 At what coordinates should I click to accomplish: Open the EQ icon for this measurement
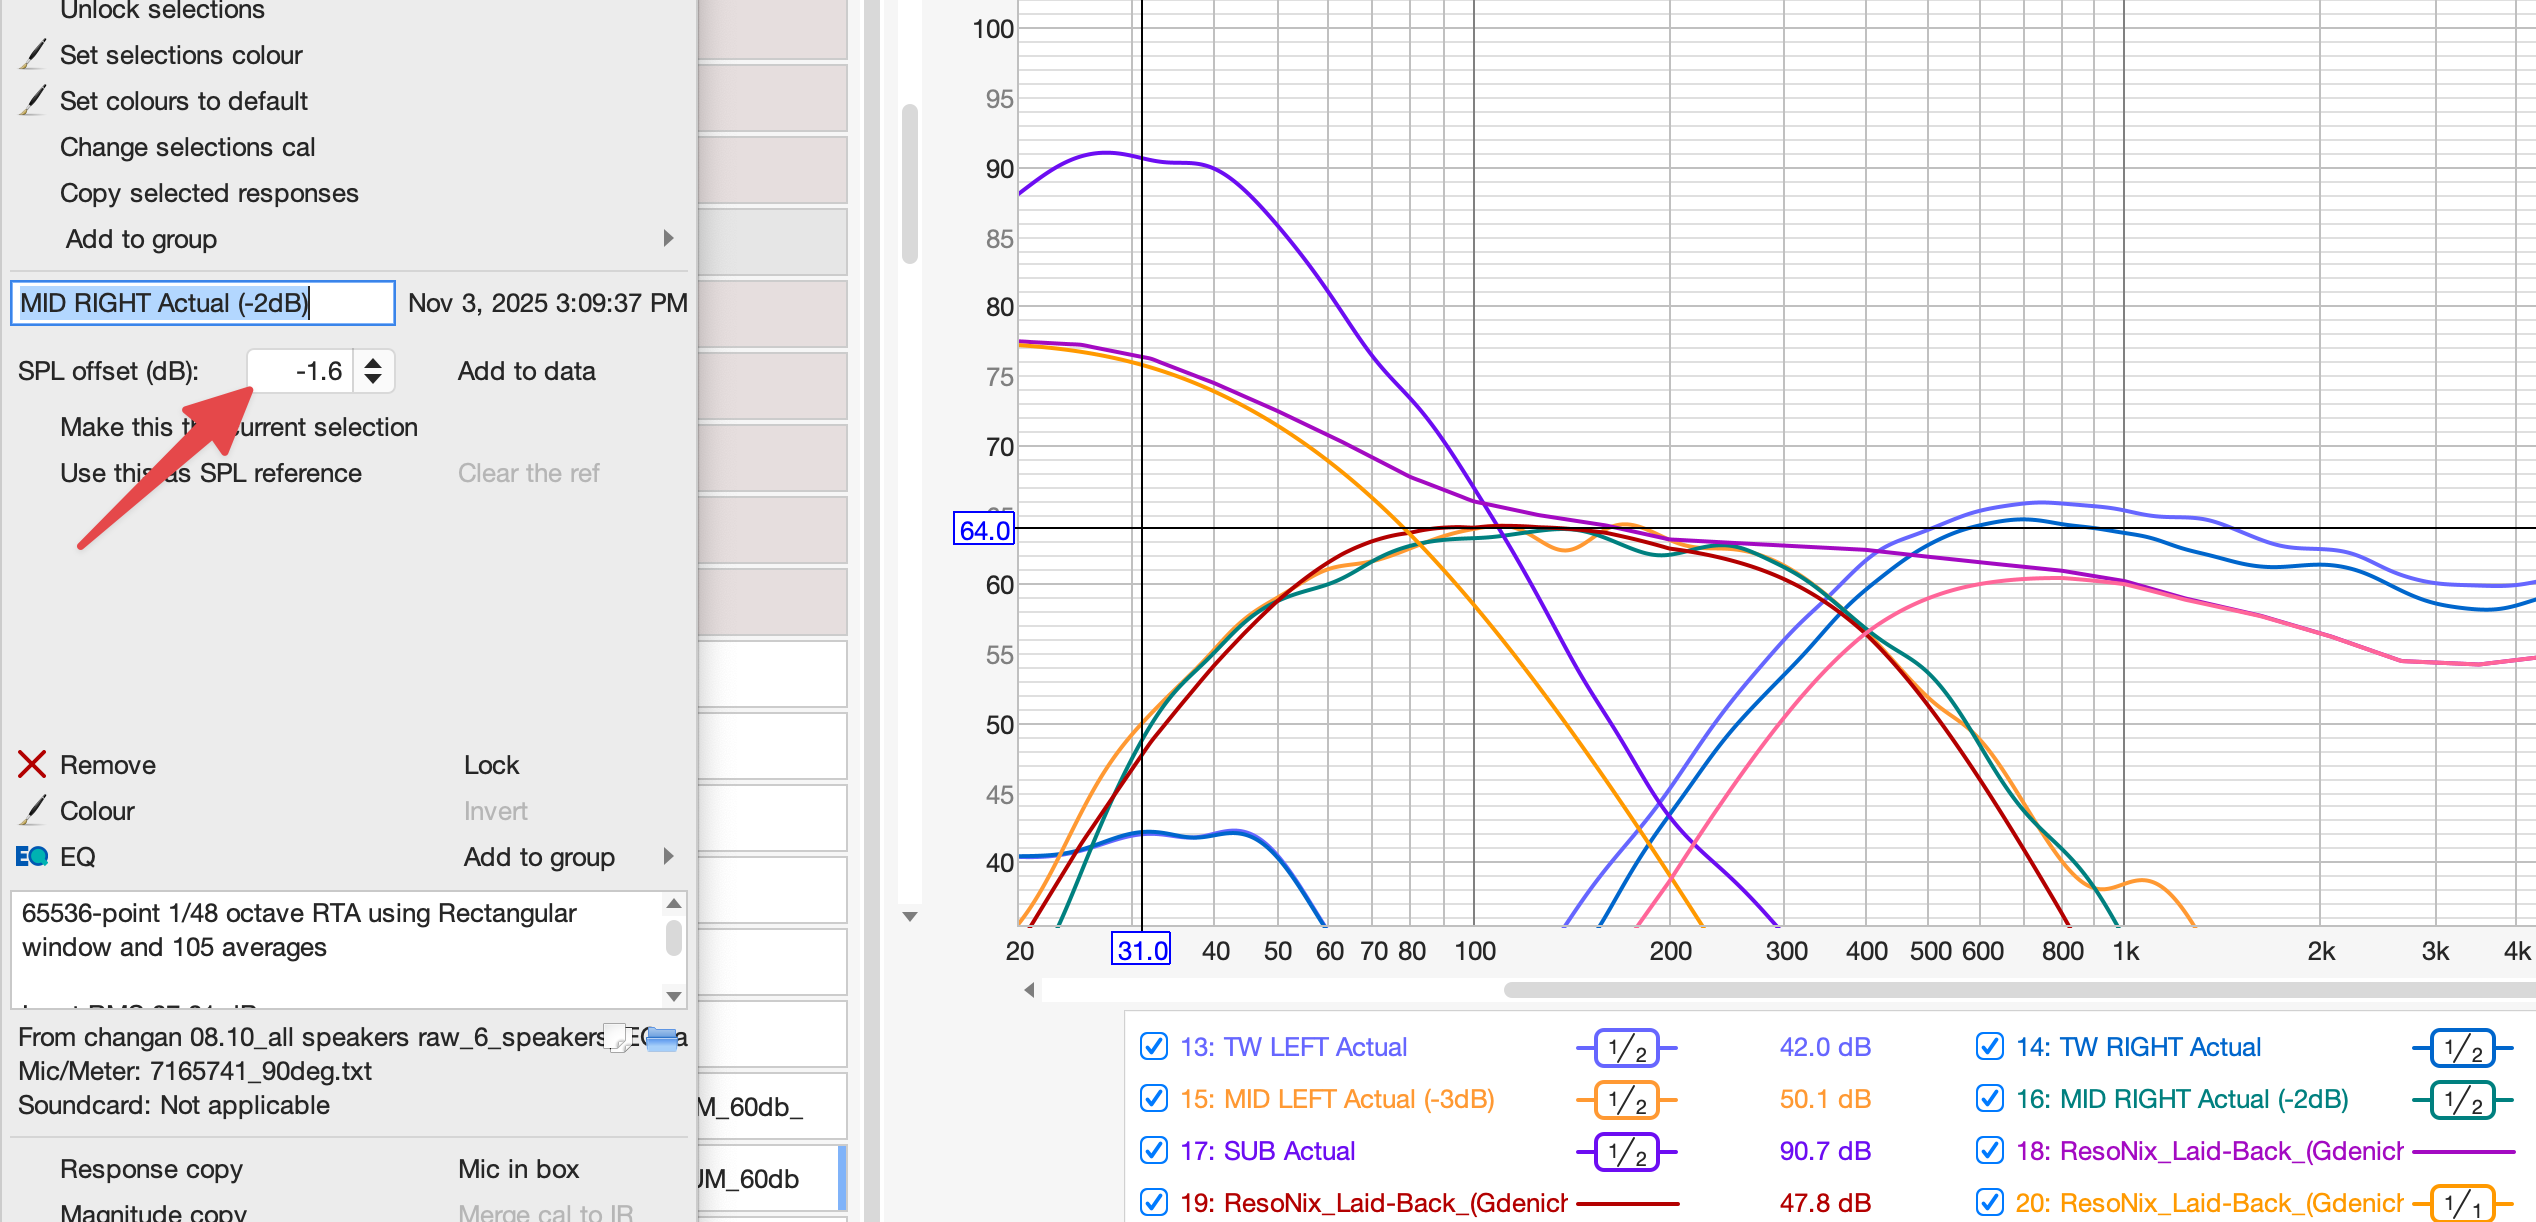tap(32, 857)
